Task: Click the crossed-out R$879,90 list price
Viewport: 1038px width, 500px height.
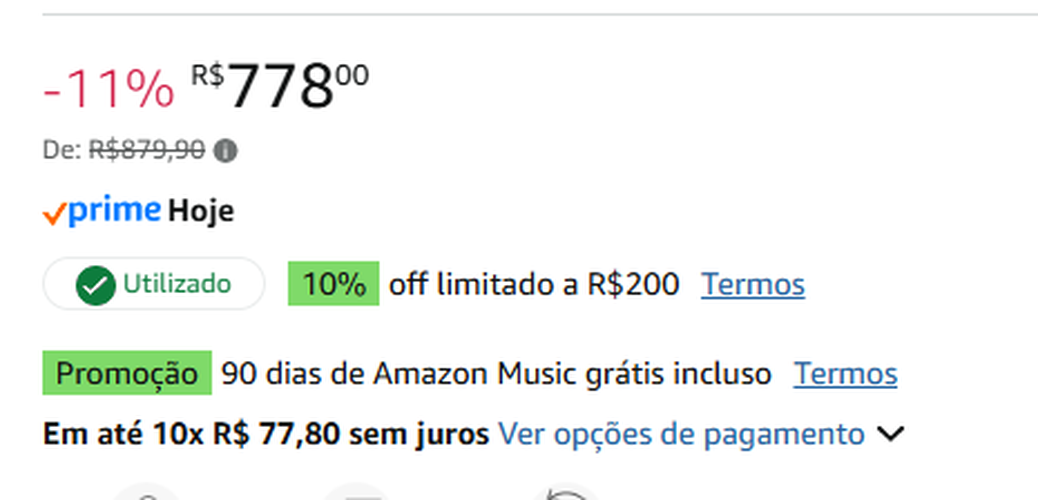Action: point(147,151)
